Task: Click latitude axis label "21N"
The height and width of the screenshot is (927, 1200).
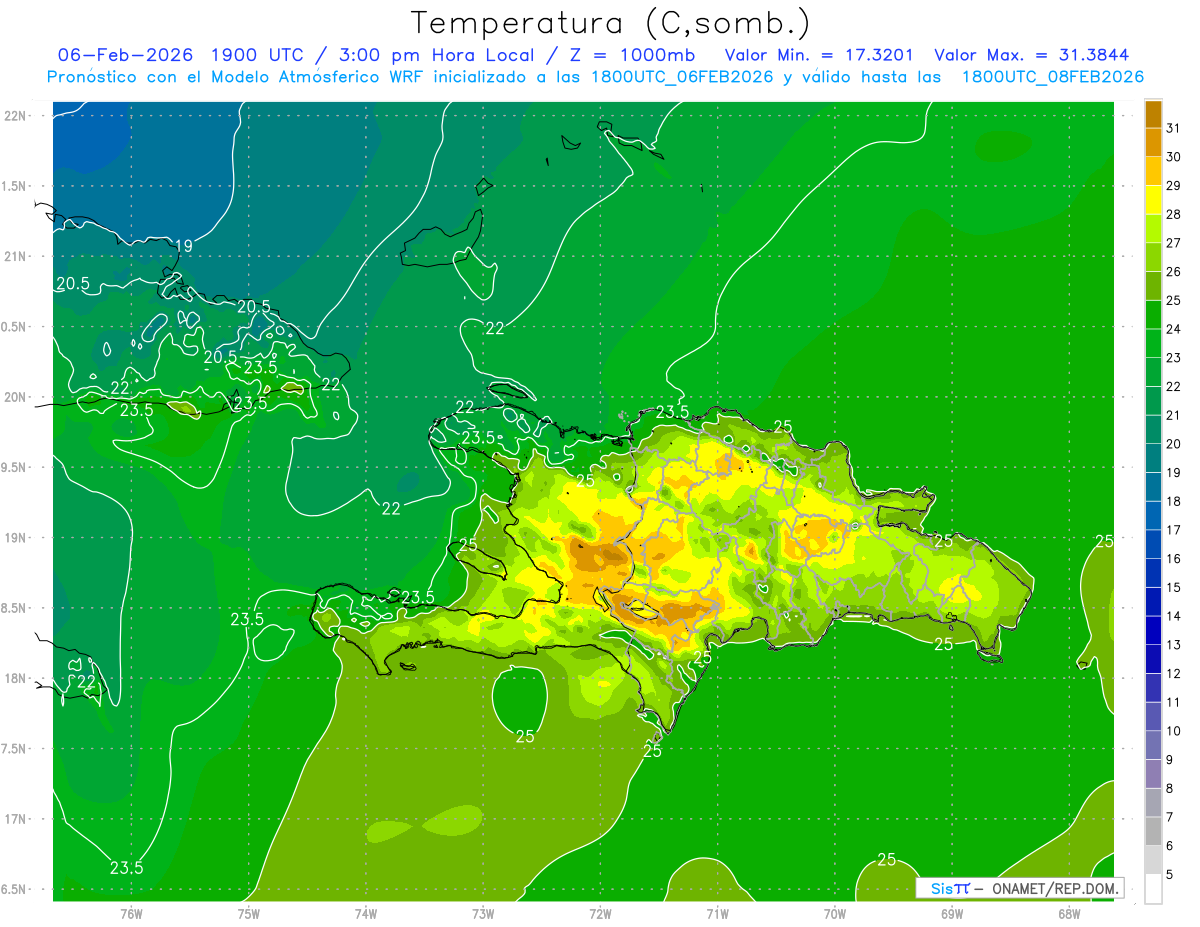Action: pos(15,256)
